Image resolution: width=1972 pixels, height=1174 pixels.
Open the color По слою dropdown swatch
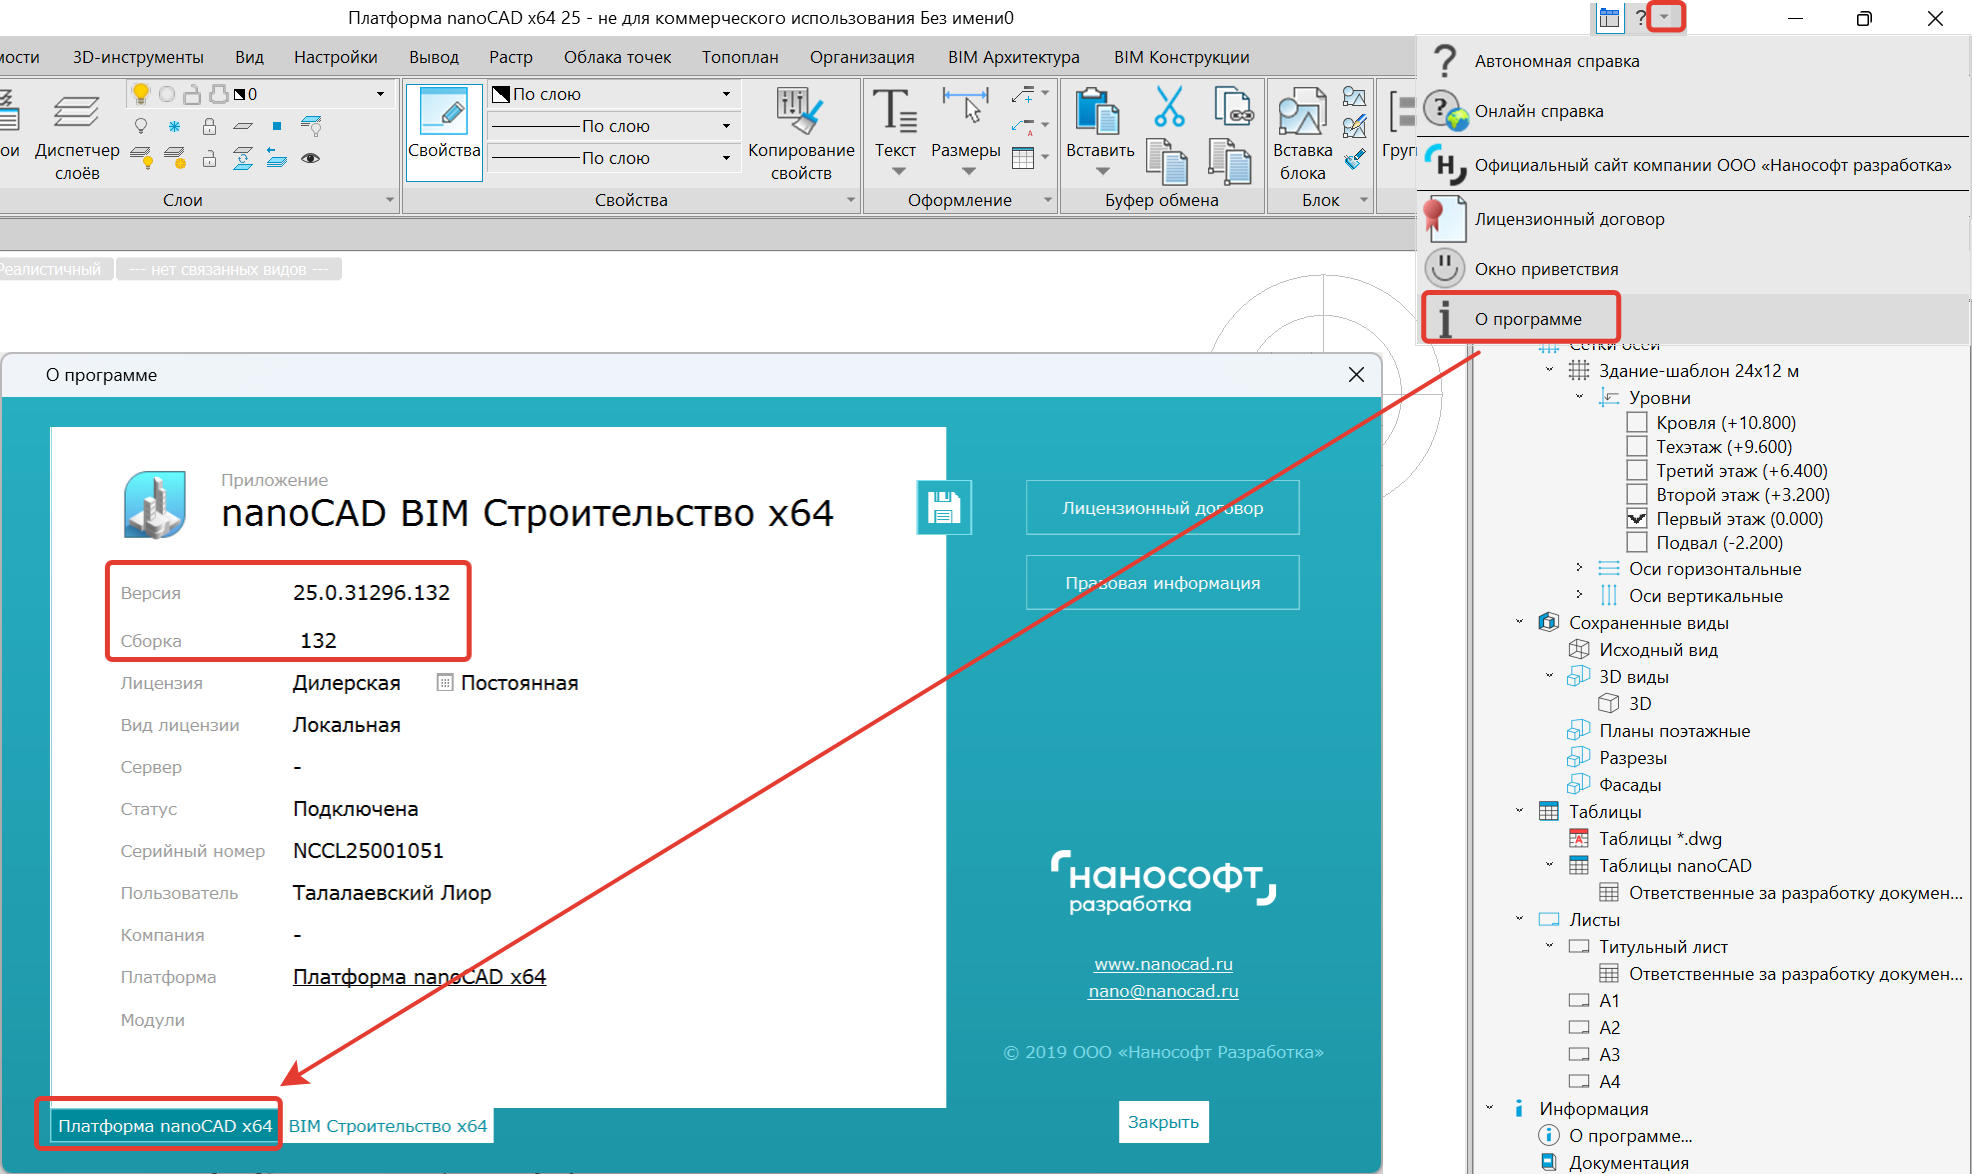tap(726, 94)
